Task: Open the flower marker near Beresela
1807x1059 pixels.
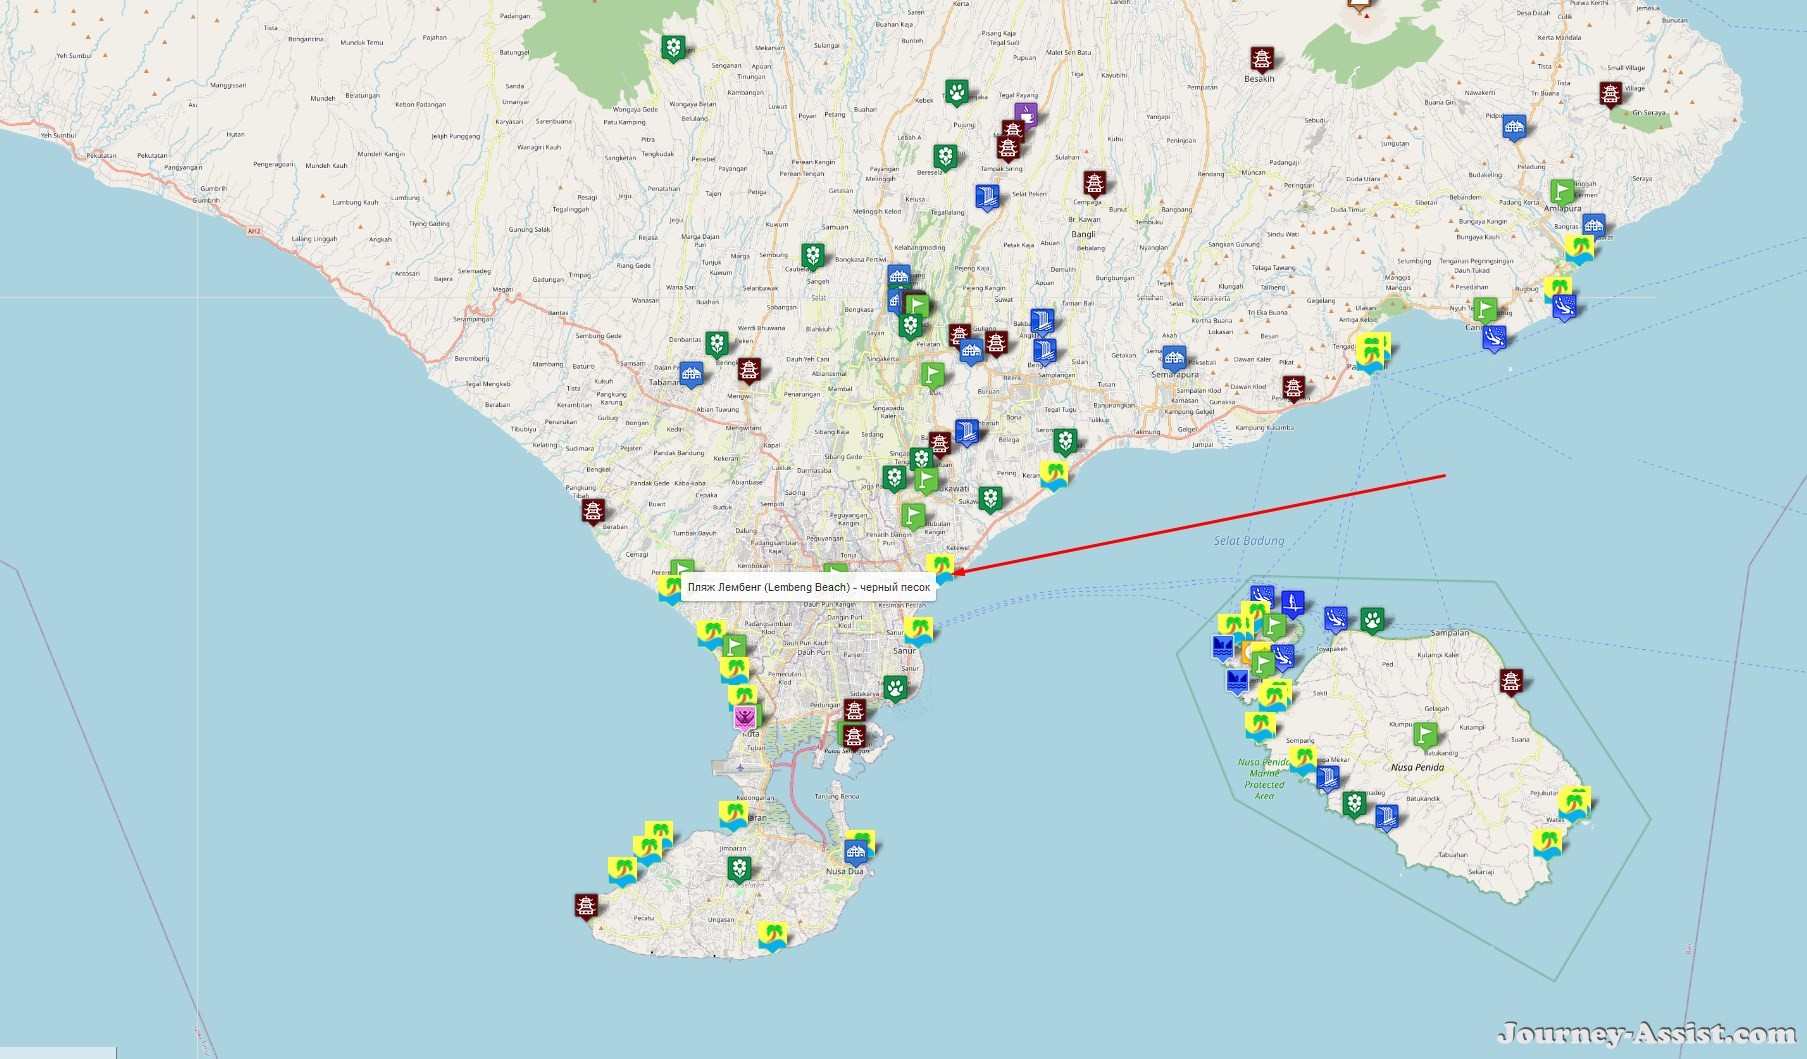Action: coord(945,157)
